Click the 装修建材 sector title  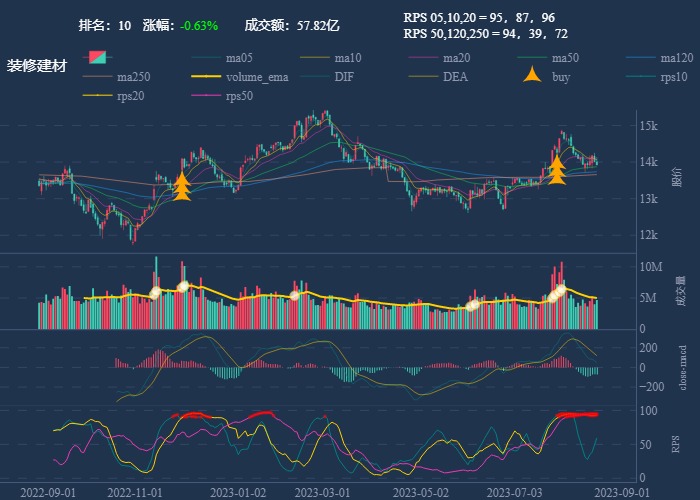(37, 66)
